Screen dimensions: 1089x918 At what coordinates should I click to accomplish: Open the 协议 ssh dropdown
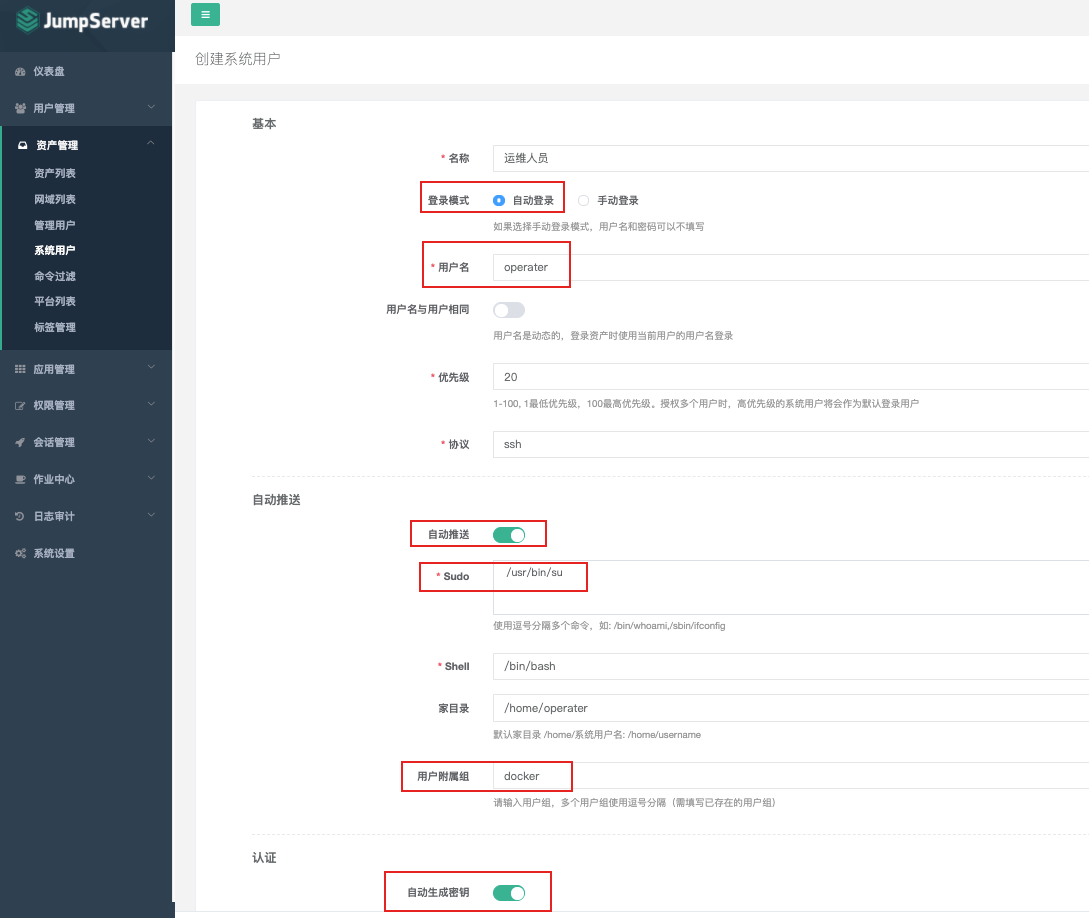(790, 444)
